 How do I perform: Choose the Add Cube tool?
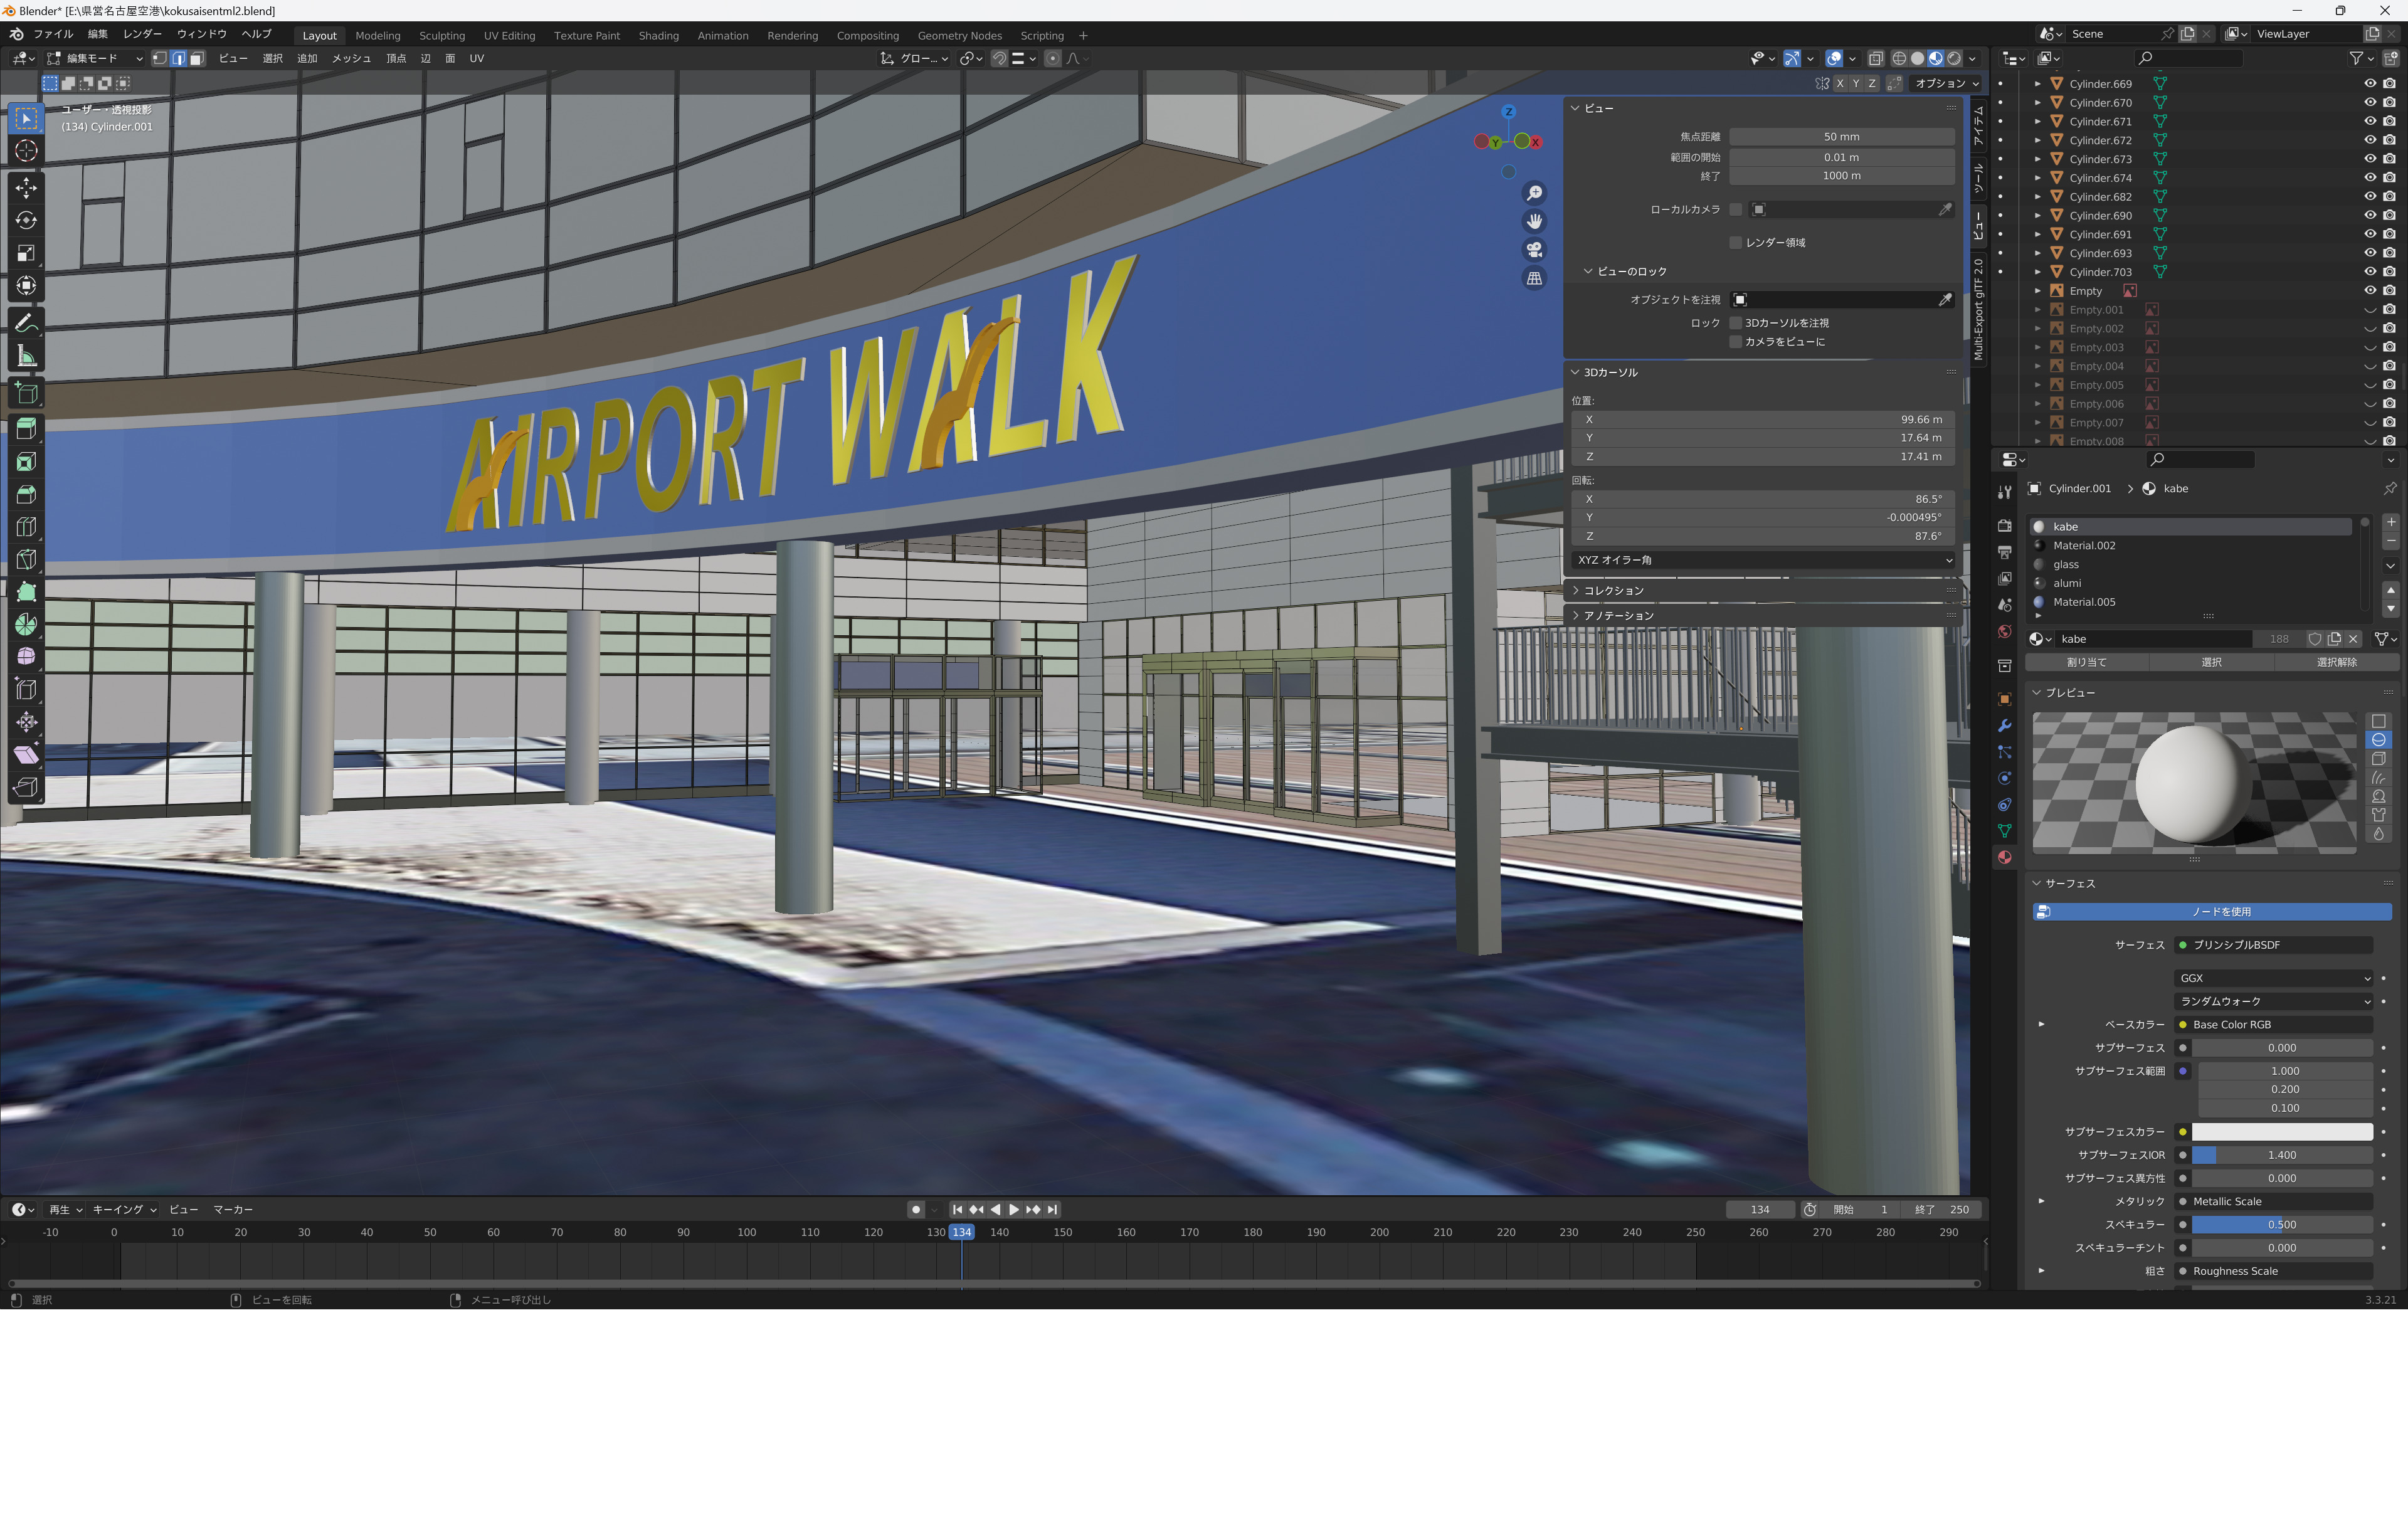click(x=27, y=393)
